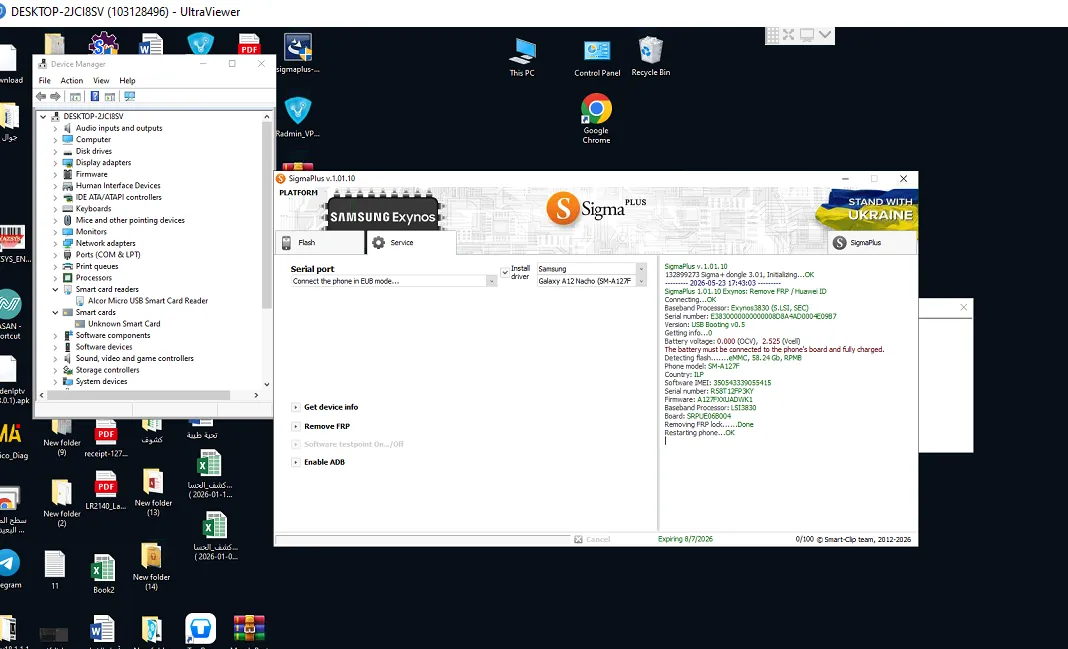The width and height of the screenshot is (1068, 649).
Task: Select the Unknown Smart Card device
Action: (x=123, y=324)
